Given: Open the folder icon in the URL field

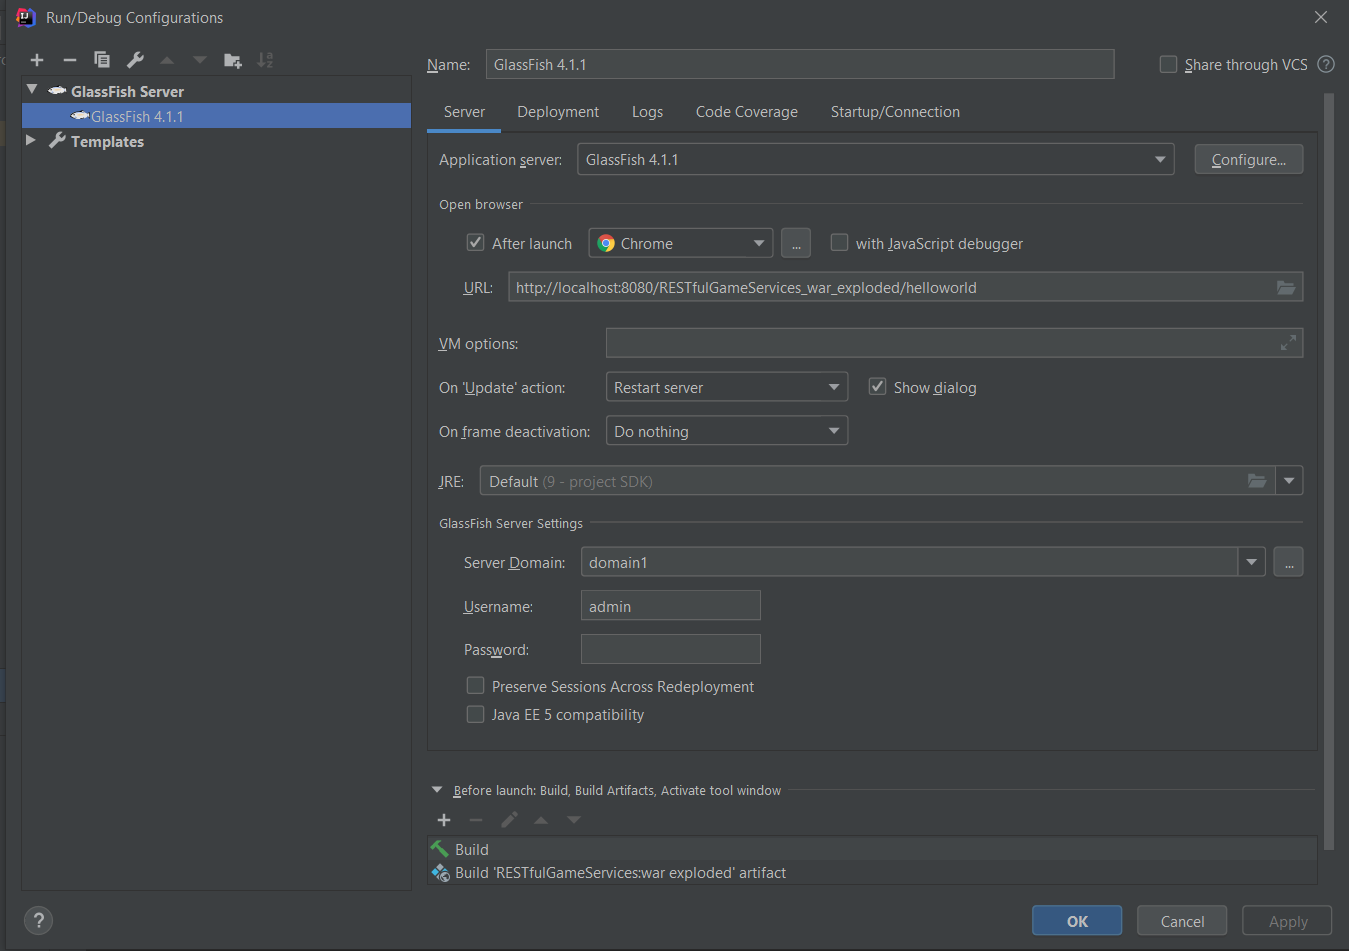Looking at the screenshot, I should coord(1286,288).
